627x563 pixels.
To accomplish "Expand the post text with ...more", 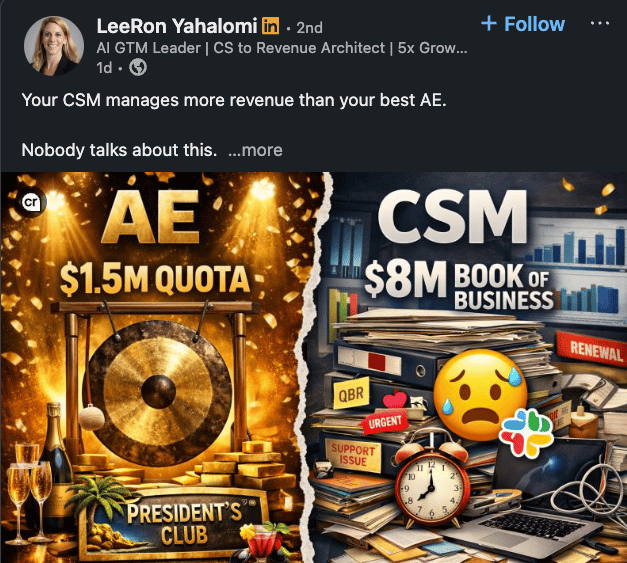I will click(255, 150).
